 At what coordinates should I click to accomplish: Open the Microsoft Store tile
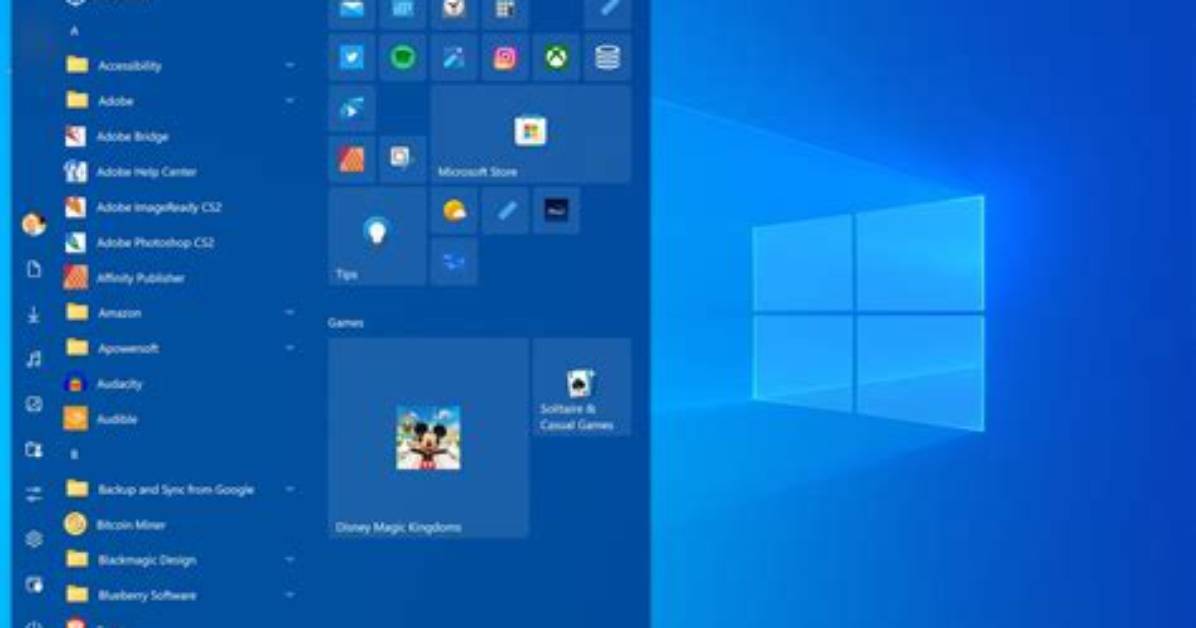pyautogui.click(x=531, y=134)
